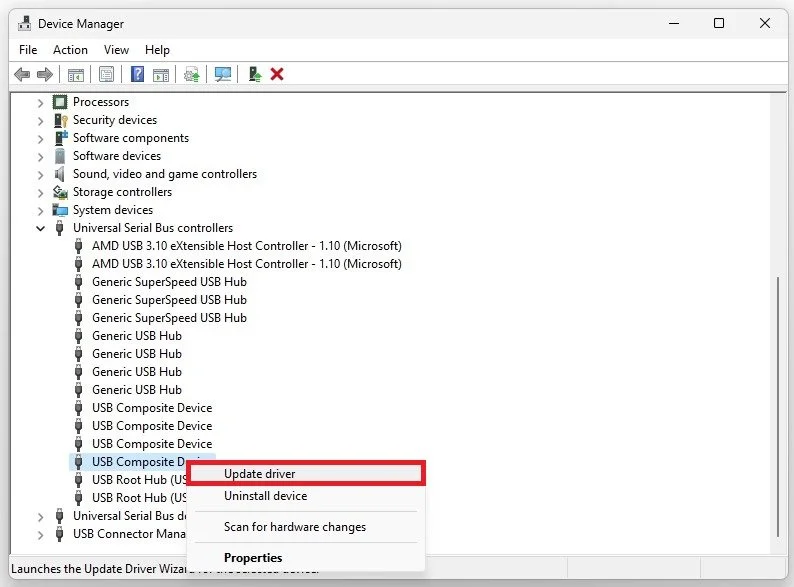The height and width of the screenshot is (587, 794).
Task: Choose Scan for hardware changes in context menu
Action: pos(306,527)
